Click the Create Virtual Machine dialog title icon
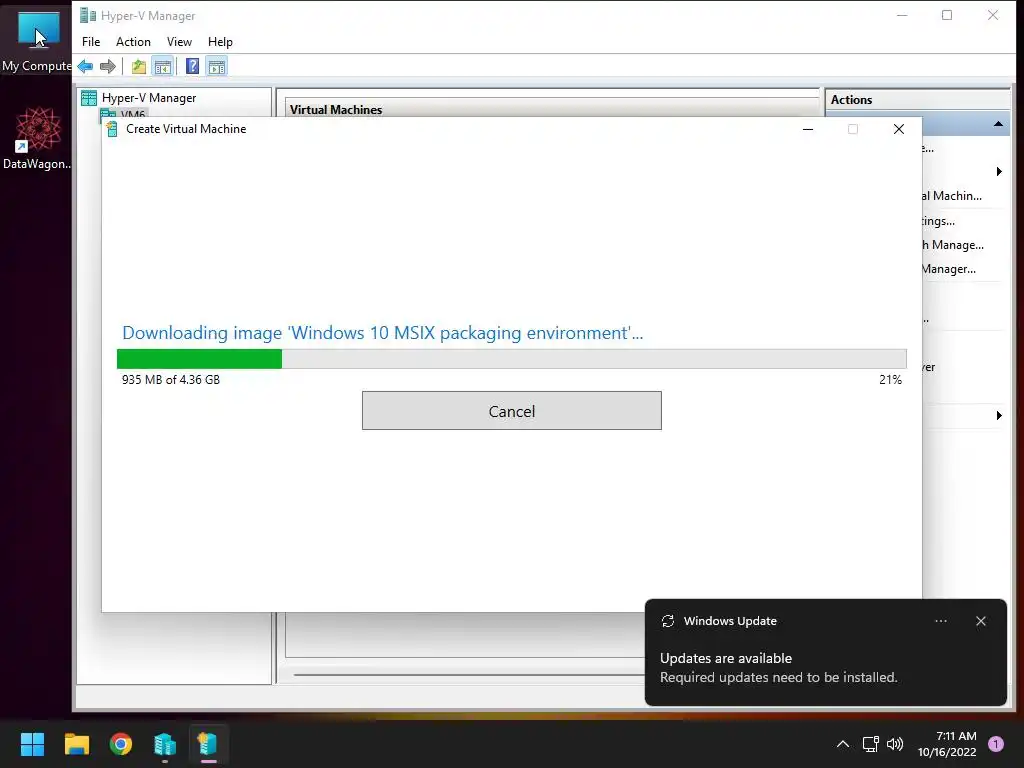Viewport: 1024px width, 768px height. [x=112, y=129]
